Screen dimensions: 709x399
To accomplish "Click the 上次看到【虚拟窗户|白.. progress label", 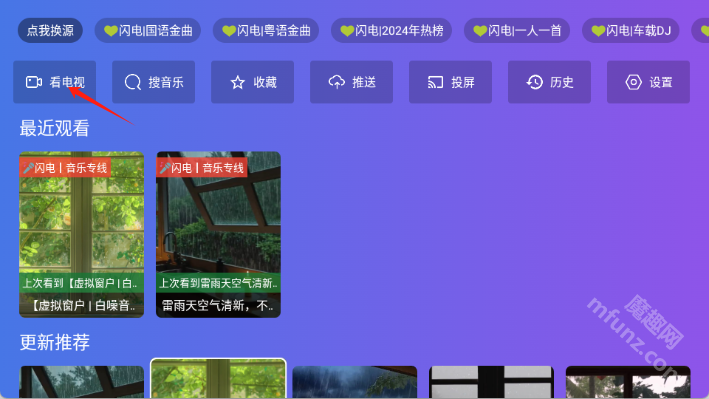I will 81,283.
